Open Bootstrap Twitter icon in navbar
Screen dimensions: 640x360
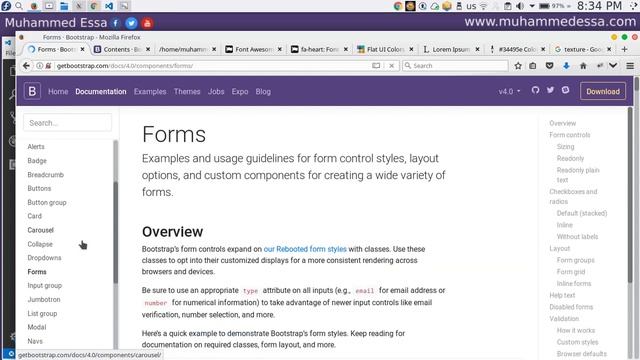[x=550, y=90]
